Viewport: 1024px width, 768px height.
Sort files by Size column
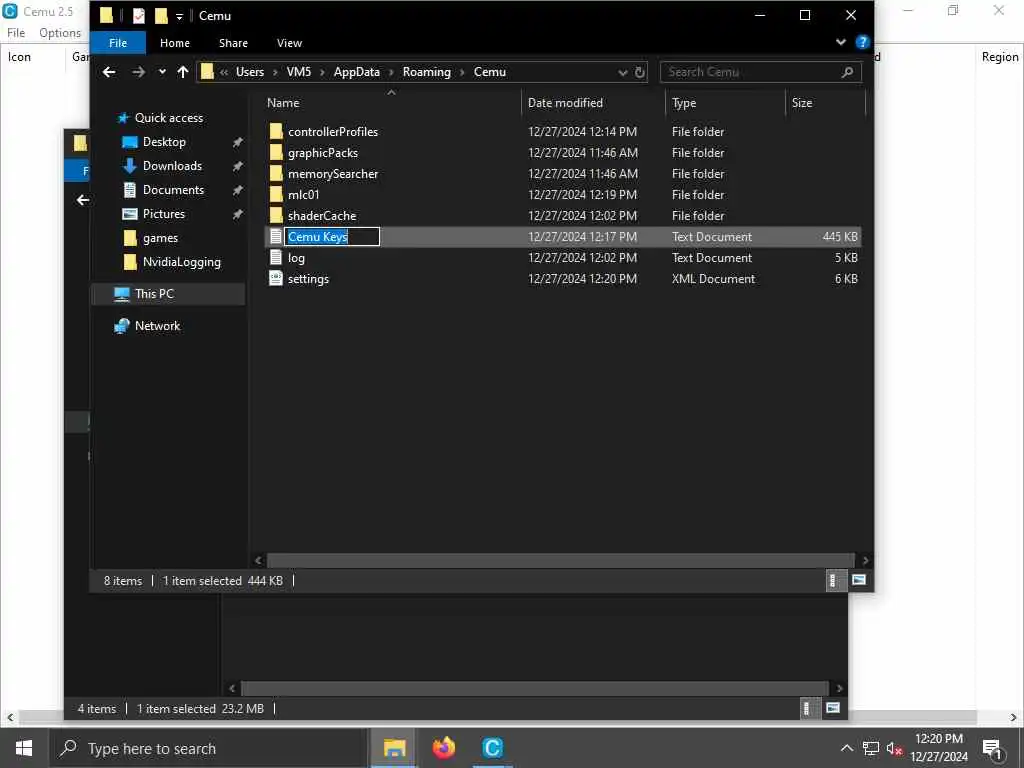[802, 103]
